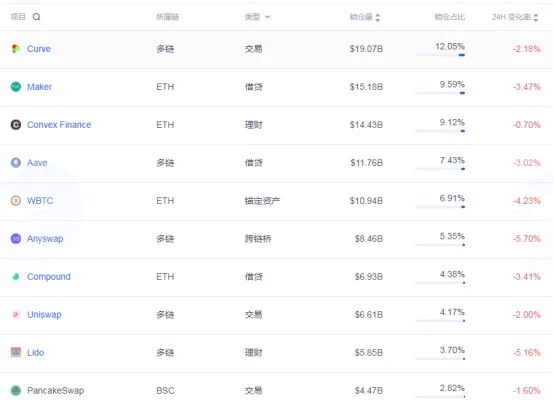Click the Lido project logo icon
The width and height of the screenshot is (554, 406).
tap(16, 352)
